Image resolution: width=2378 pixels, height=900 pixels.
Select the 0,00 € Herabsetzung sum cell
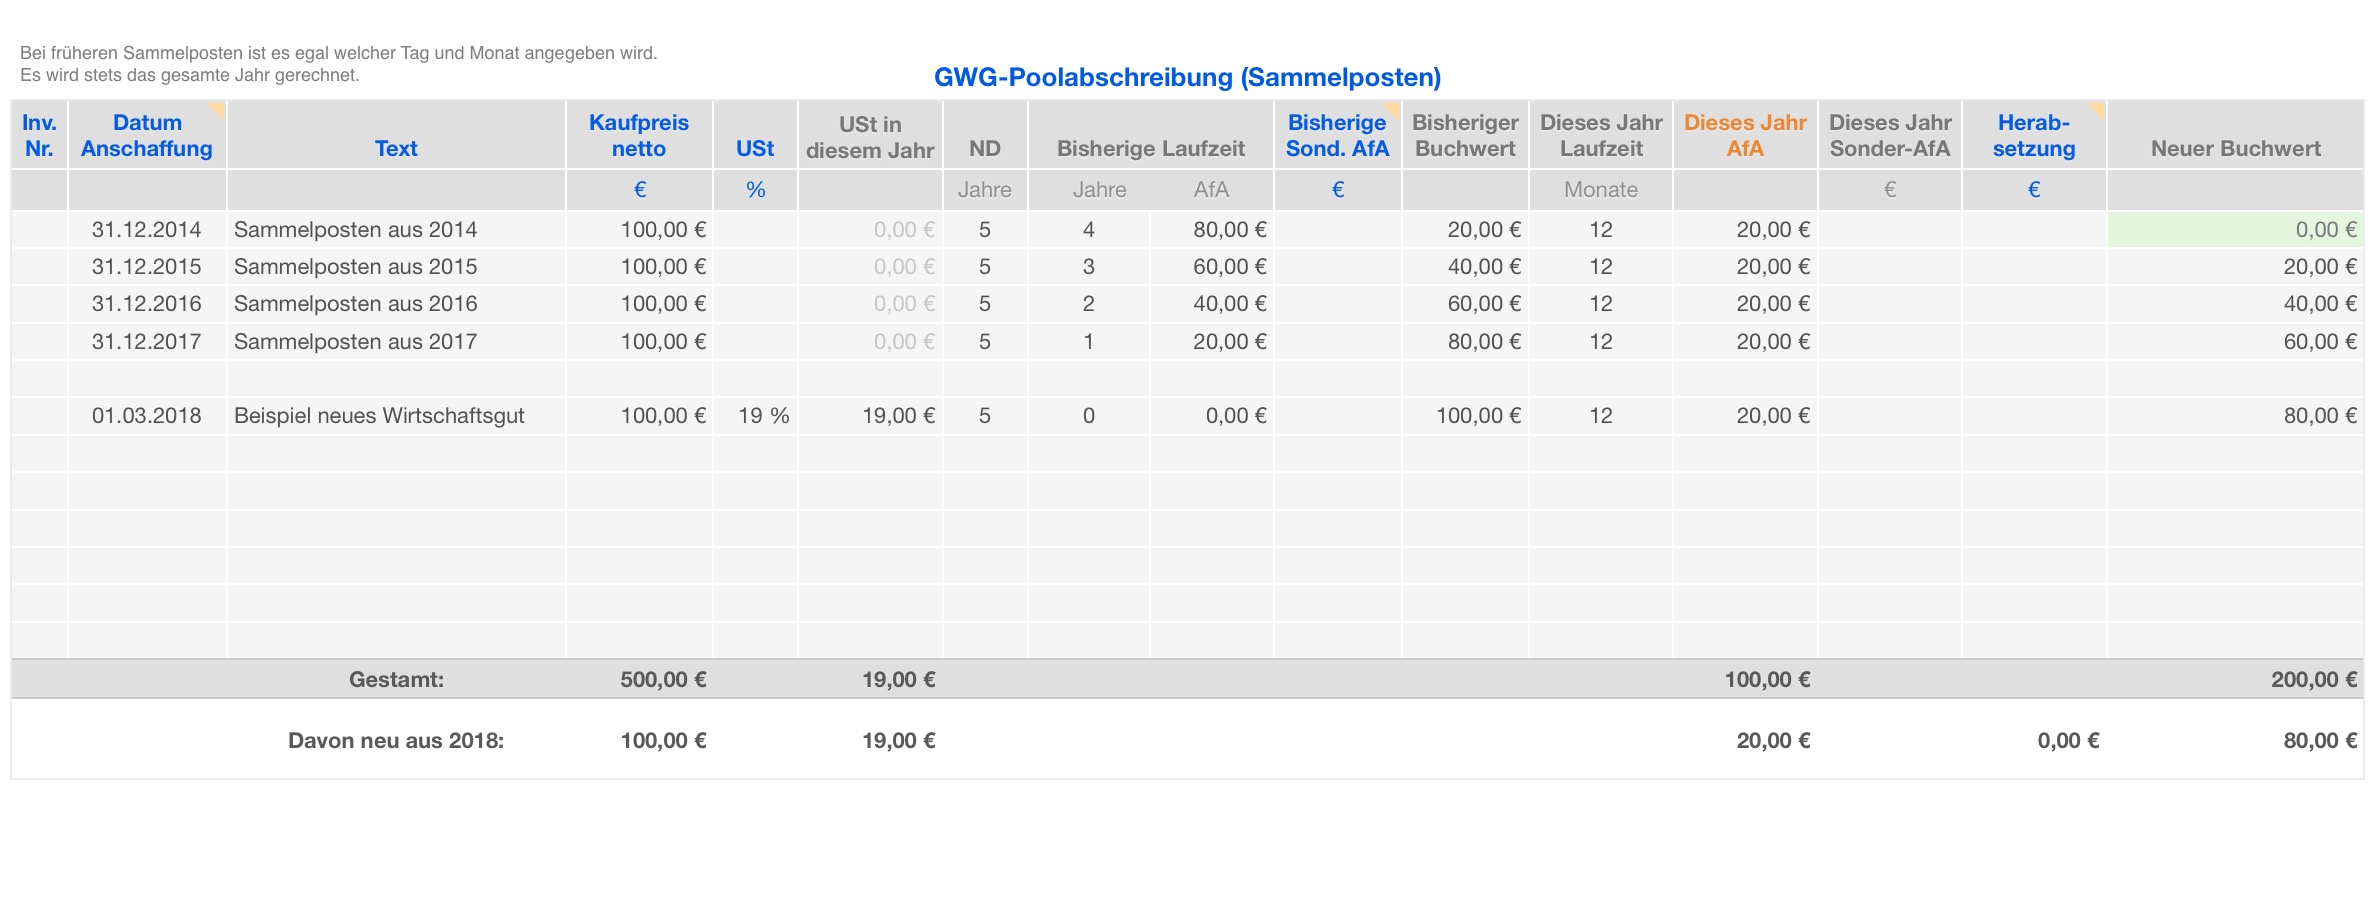pyautogui.click(x=2068, y=741)
